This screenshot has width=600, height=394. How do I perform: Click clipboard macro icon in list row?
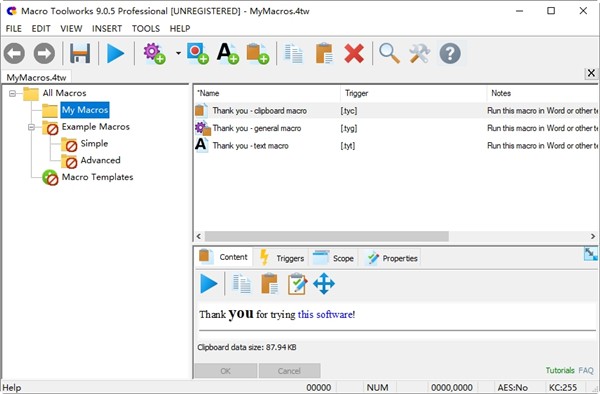tap(201, 110)
